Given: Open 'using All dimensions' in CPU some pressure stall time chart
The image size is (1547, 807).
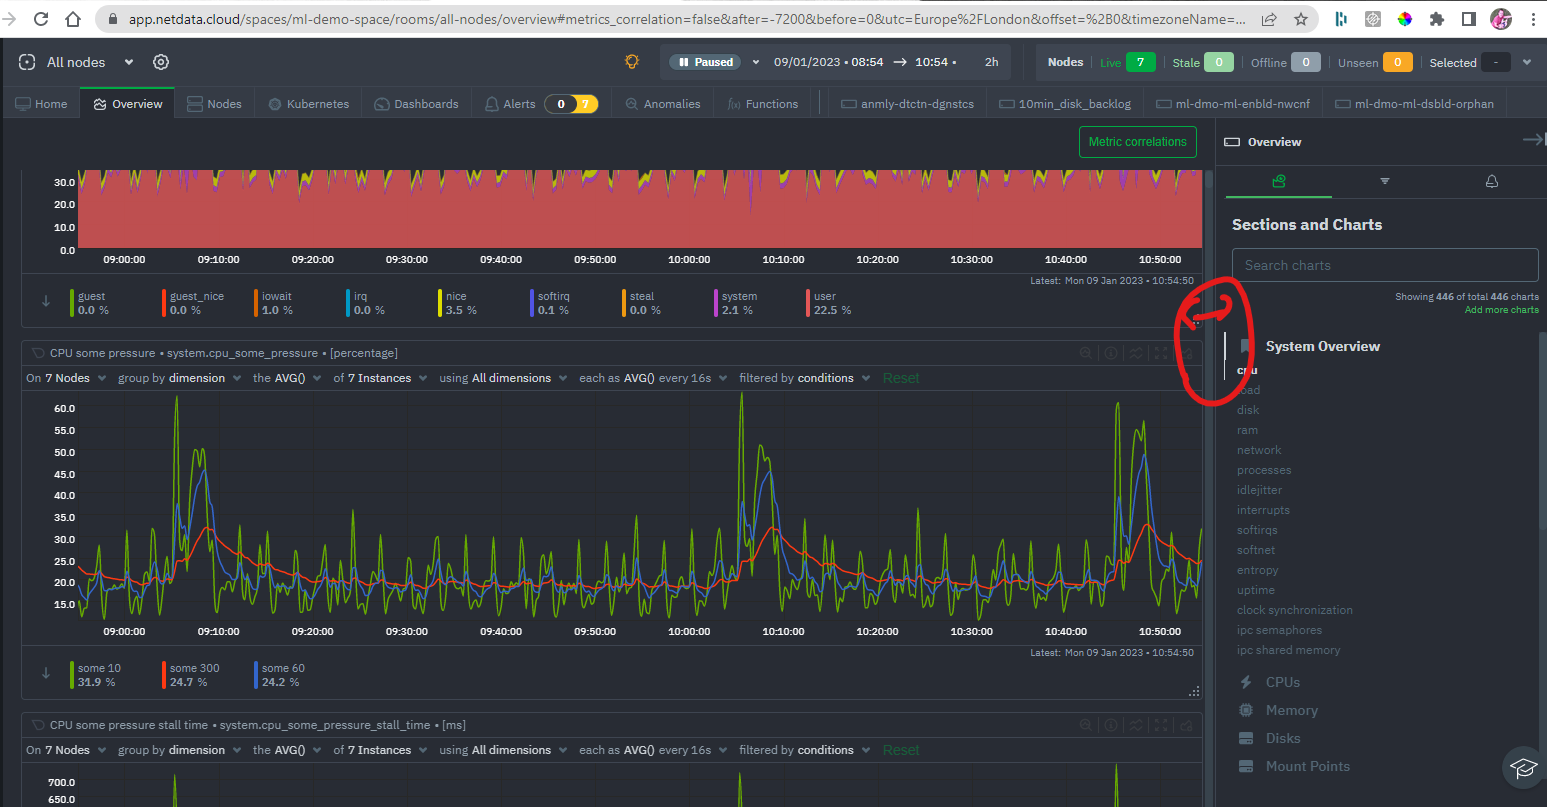Looking at the screenshot, I should [x=503, y=750].
